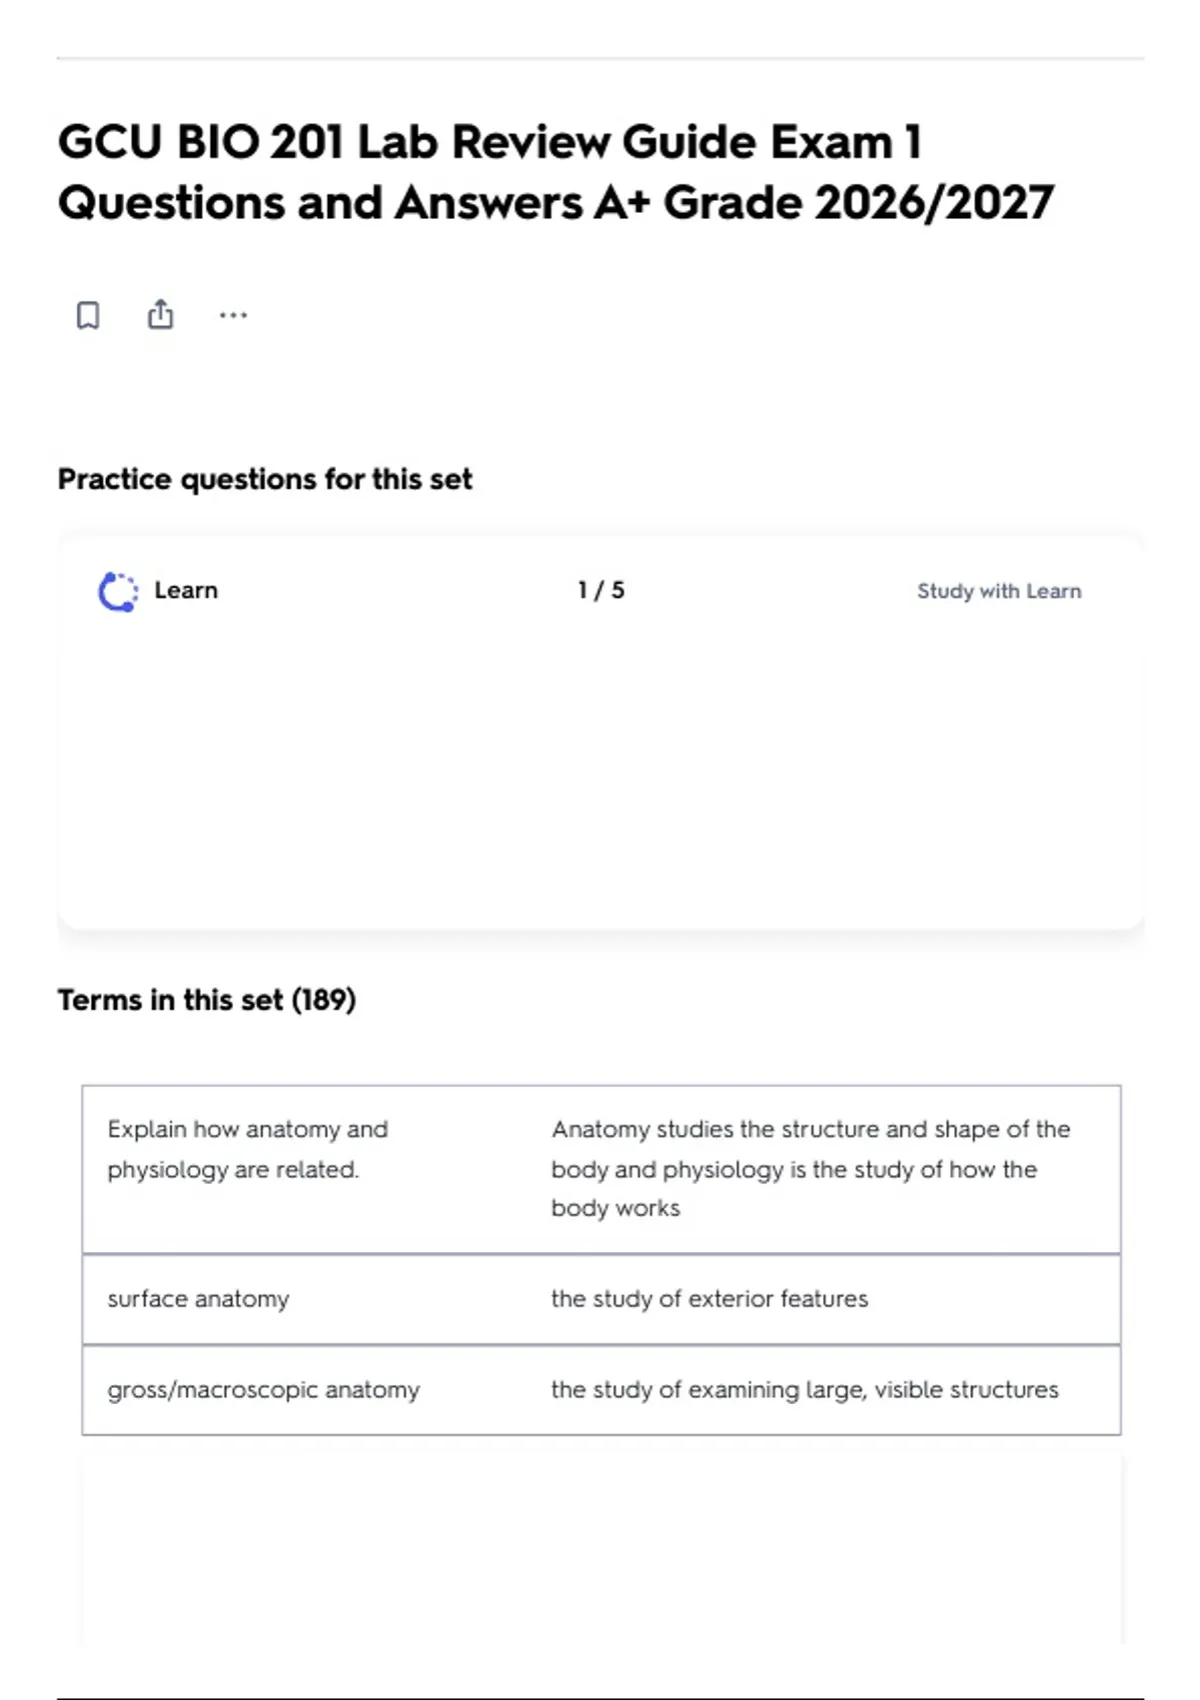The width and height of the screenshot is (1200, 1700).
Task: Click the examining large, visible structures definition
Action: point(805,1390)
